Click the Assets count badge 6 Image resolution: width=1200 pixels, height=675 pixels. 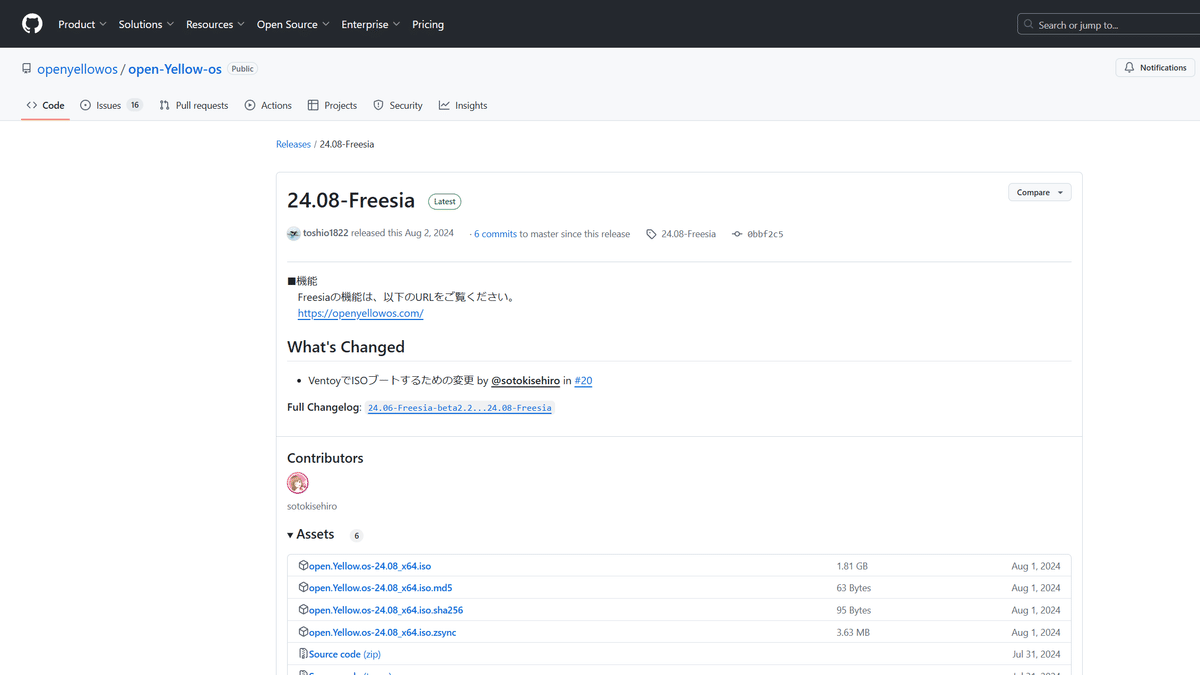[357, 536]
